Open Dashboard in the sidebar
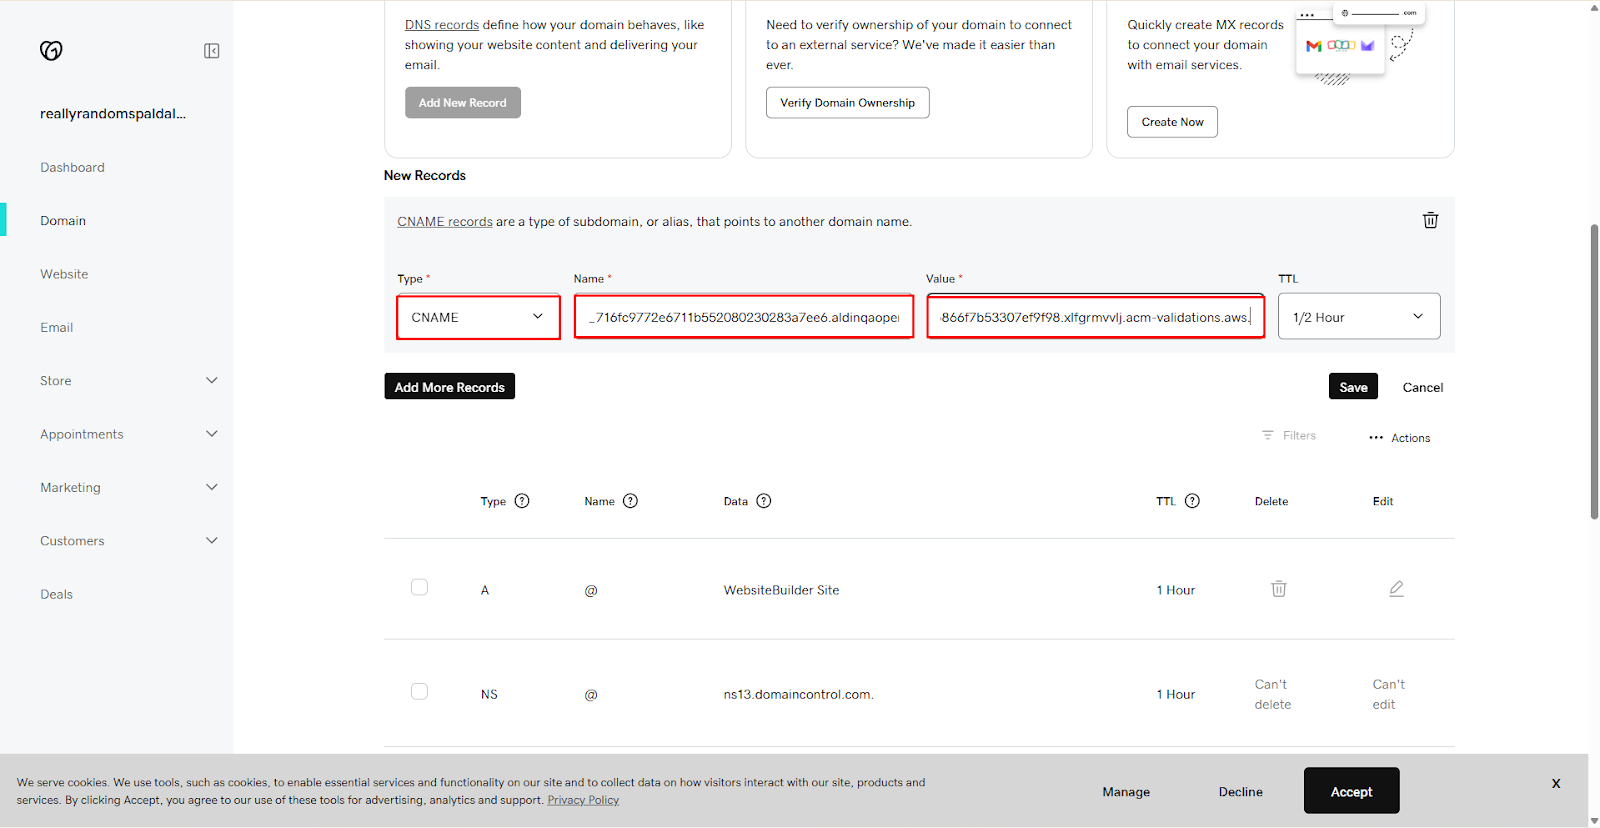The width and height of the screenshot is (1600, 828). [x=72, y=168]
